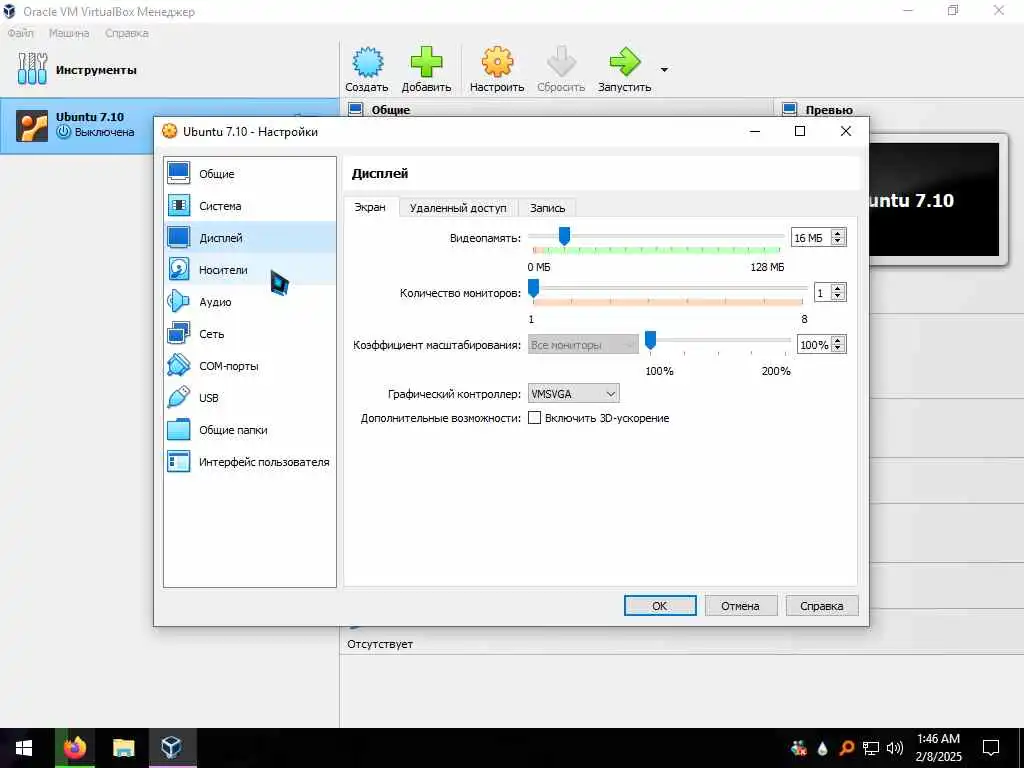Click the Общие section header in details
This screenshot has width=1024, height=768.
[x=391, y=110]
